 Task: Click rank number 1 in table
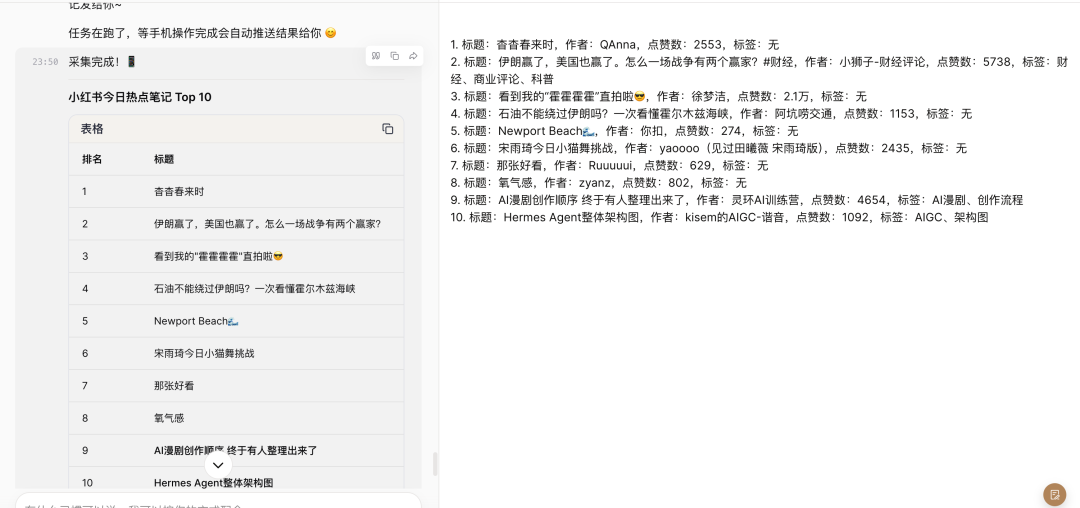[85, 191]
